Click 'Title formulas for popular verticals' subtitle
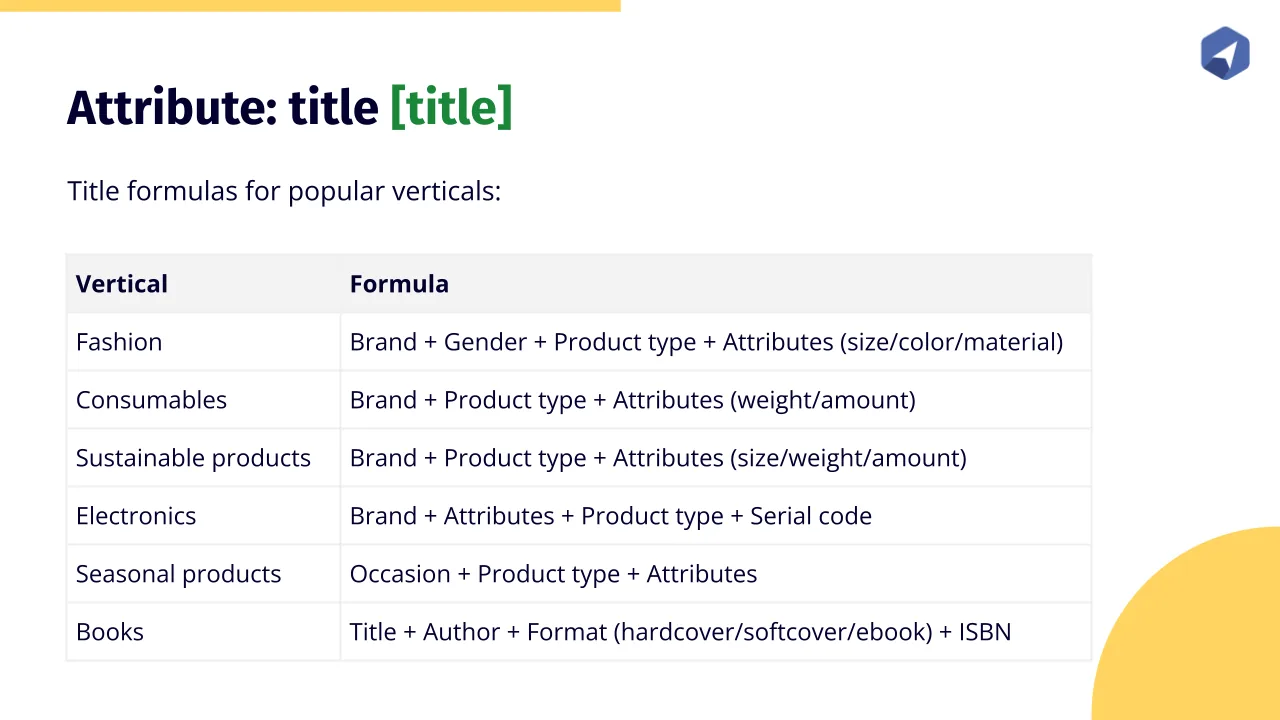The width and height of the screenshot is (1280, 720). point(284,190)
